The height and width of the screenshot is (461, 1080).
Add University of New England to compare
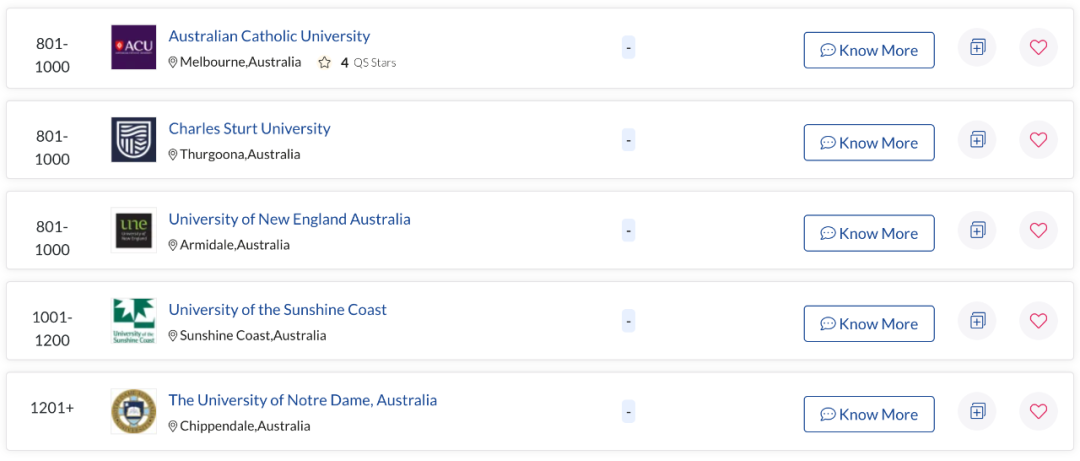click(x=977, y=230)
